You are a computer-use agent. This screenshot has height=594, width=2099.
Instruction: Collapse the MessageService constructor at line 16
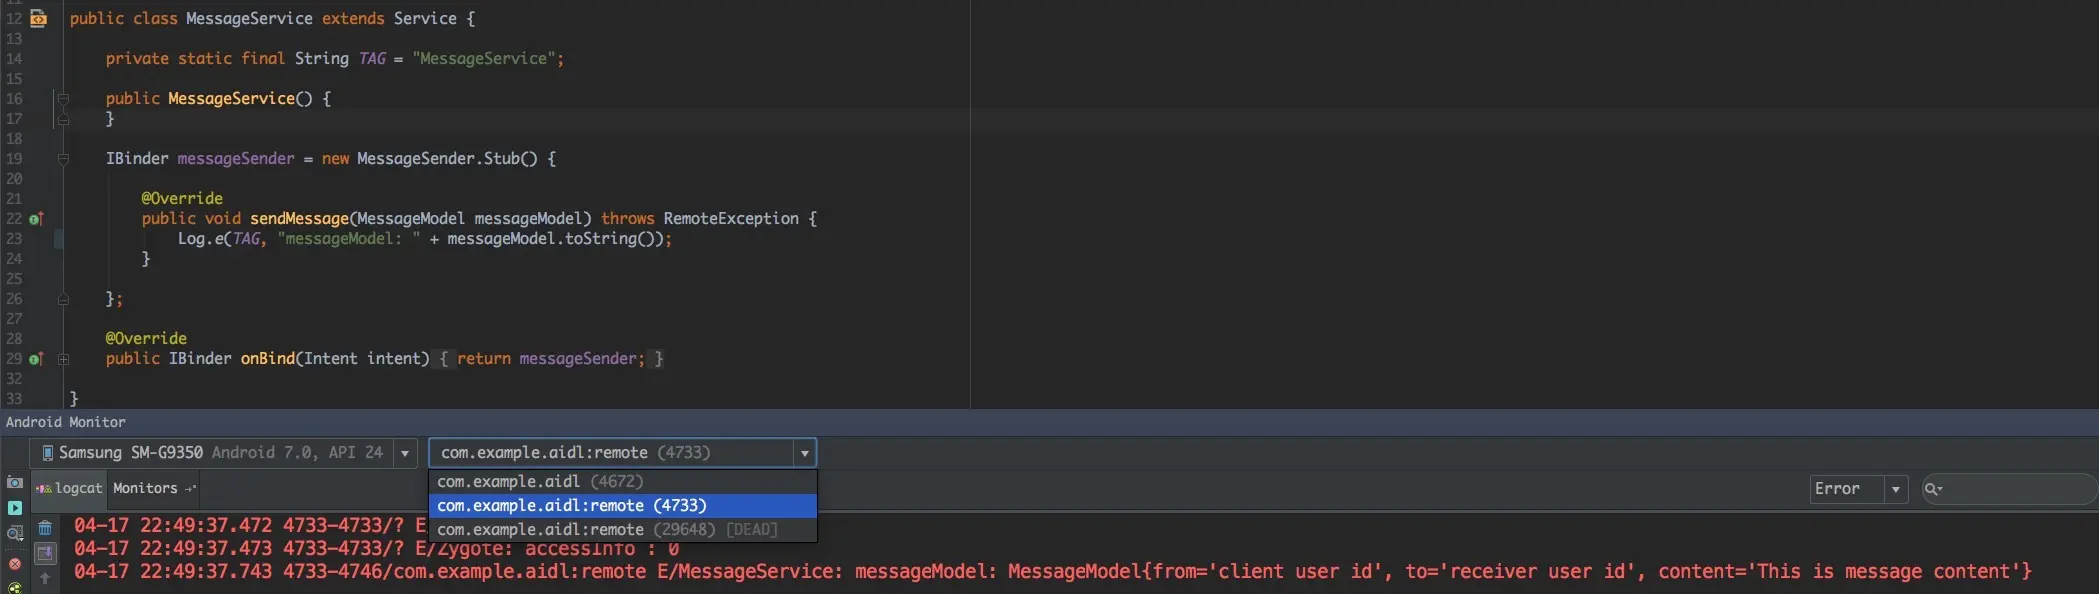pos(63,98)
